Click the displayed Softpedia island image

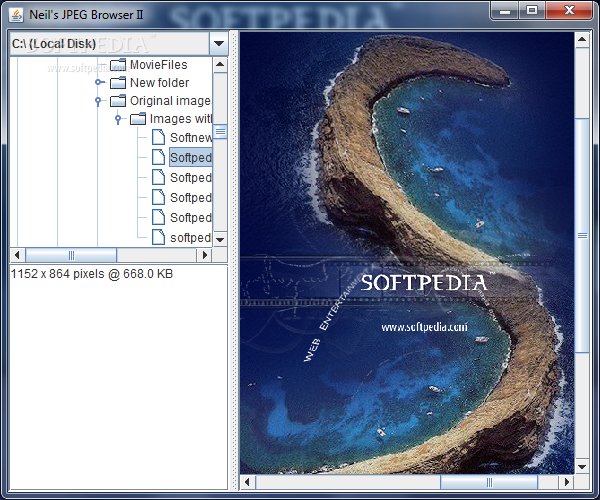(407, 253)
